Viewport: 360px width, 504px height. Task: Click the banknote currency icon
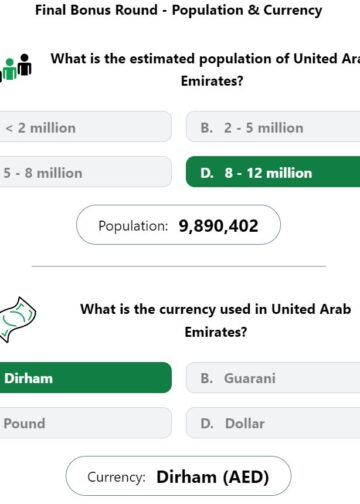(17, 319)
